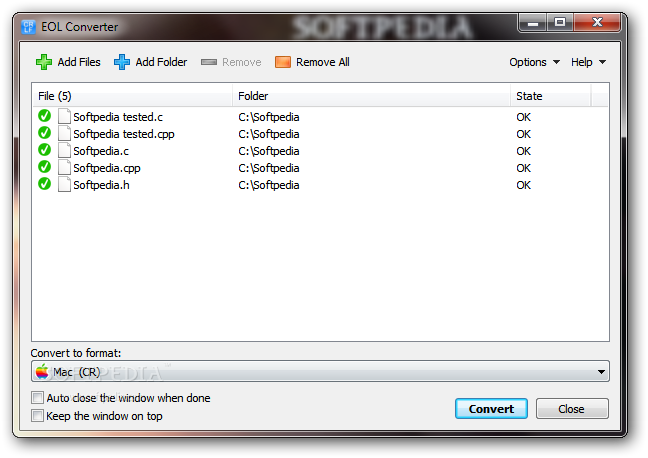Click file page icon of Softpedia tested.c
The image size is (648, 458).
(64, 117)
